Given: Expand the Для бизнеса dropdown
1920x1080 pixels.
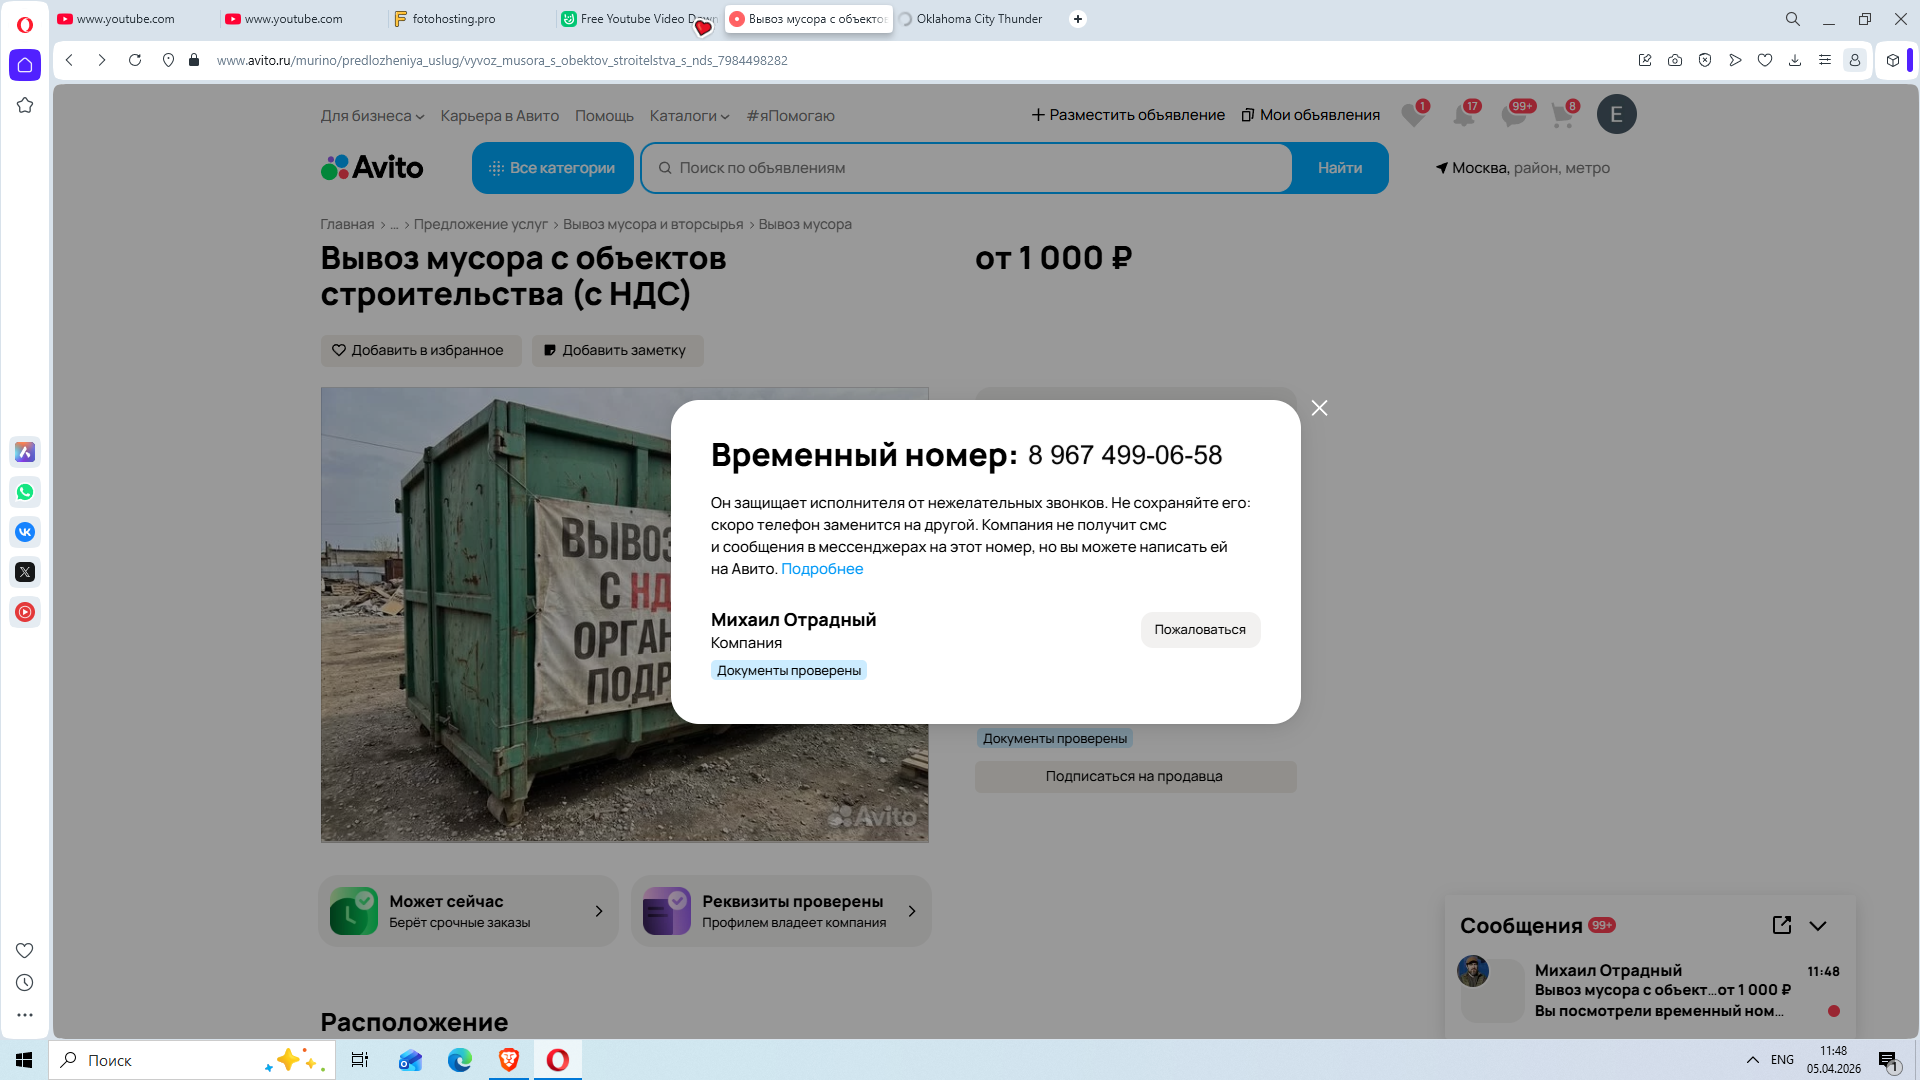Looking at the screenshot, I should (x=372, y=116).
